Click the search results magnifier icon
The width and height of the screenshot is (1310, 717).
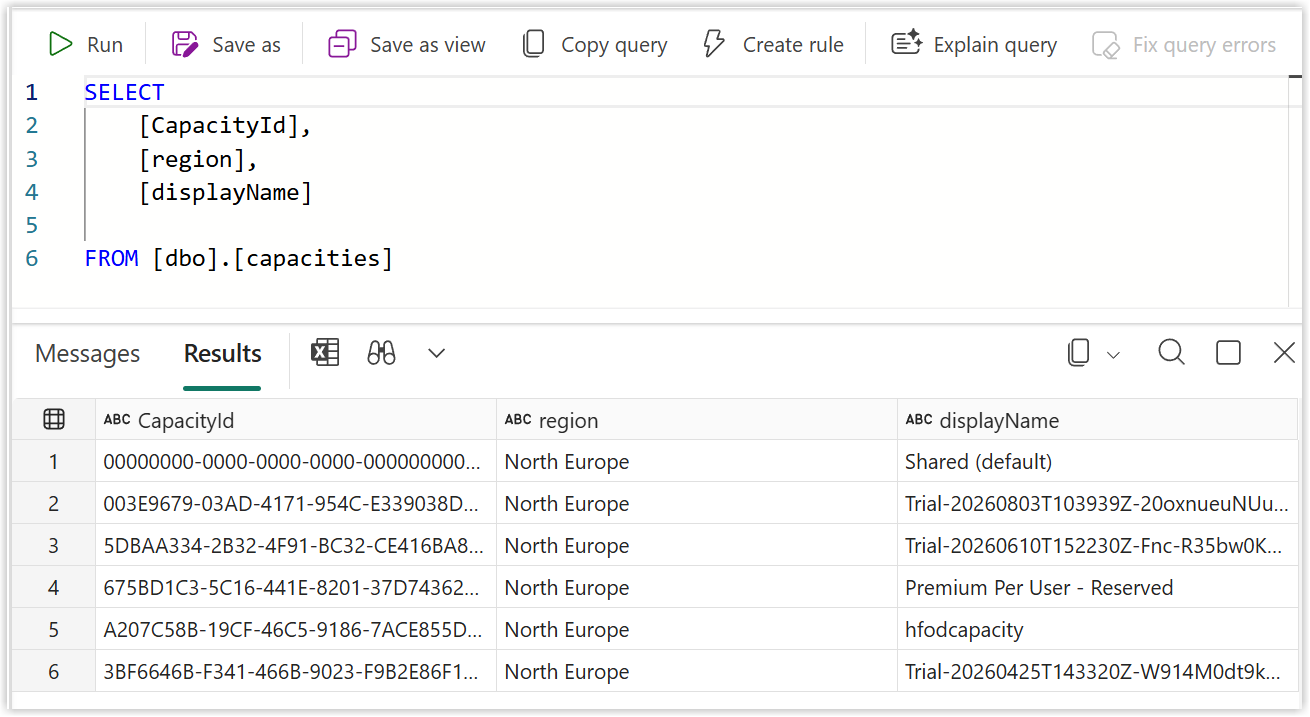click(1171, 352)
